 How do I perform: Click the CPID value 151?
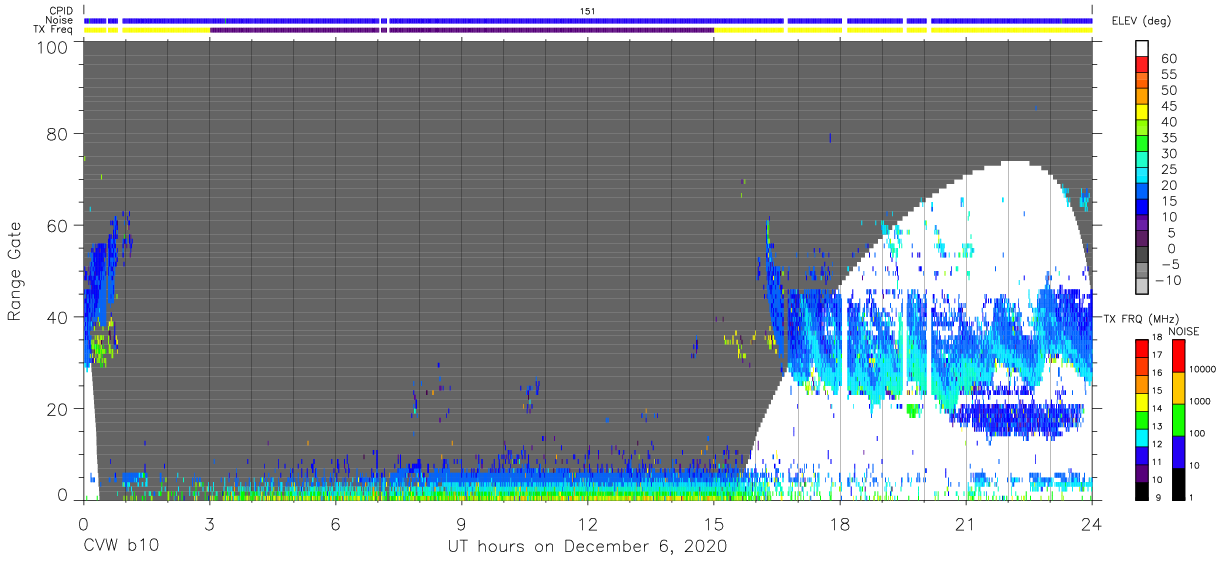click(587, 10)
